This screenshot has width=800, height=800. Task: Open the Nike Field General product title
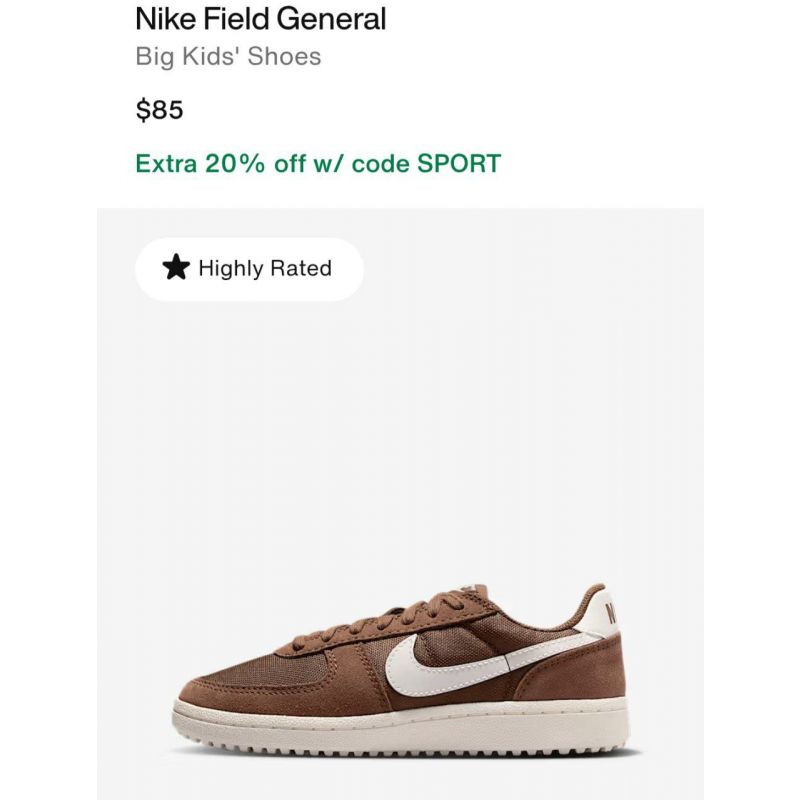click(261, 19)
